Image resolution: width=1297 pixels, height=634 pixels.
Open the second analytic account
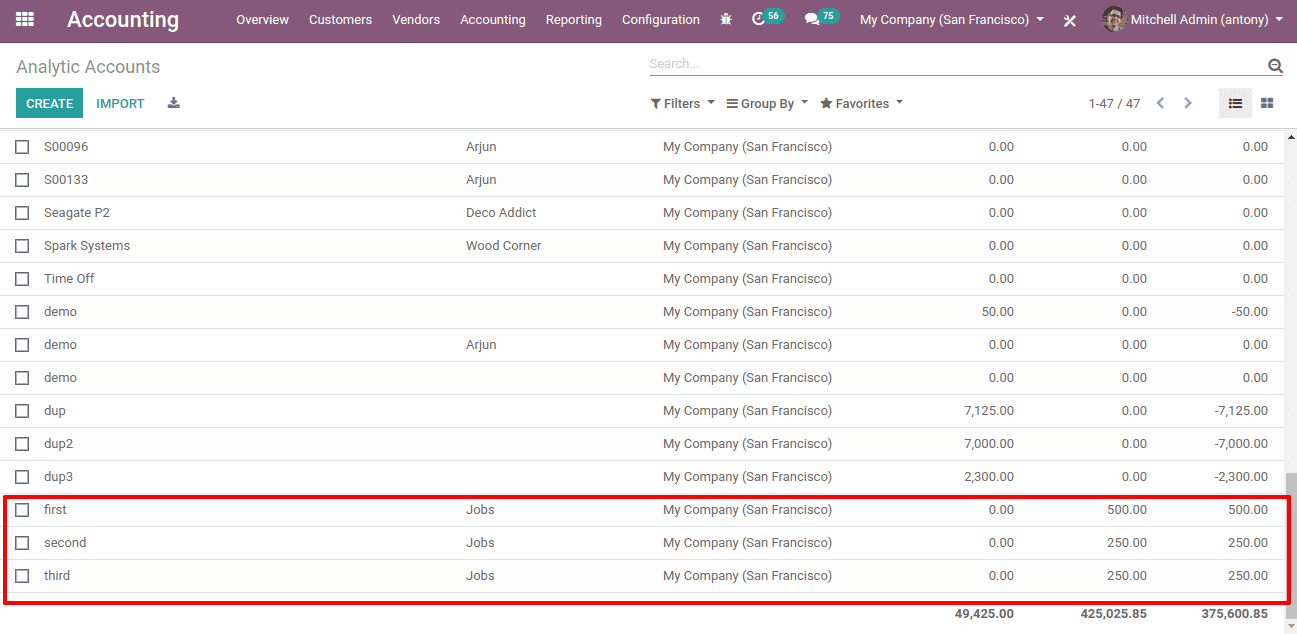65,543
